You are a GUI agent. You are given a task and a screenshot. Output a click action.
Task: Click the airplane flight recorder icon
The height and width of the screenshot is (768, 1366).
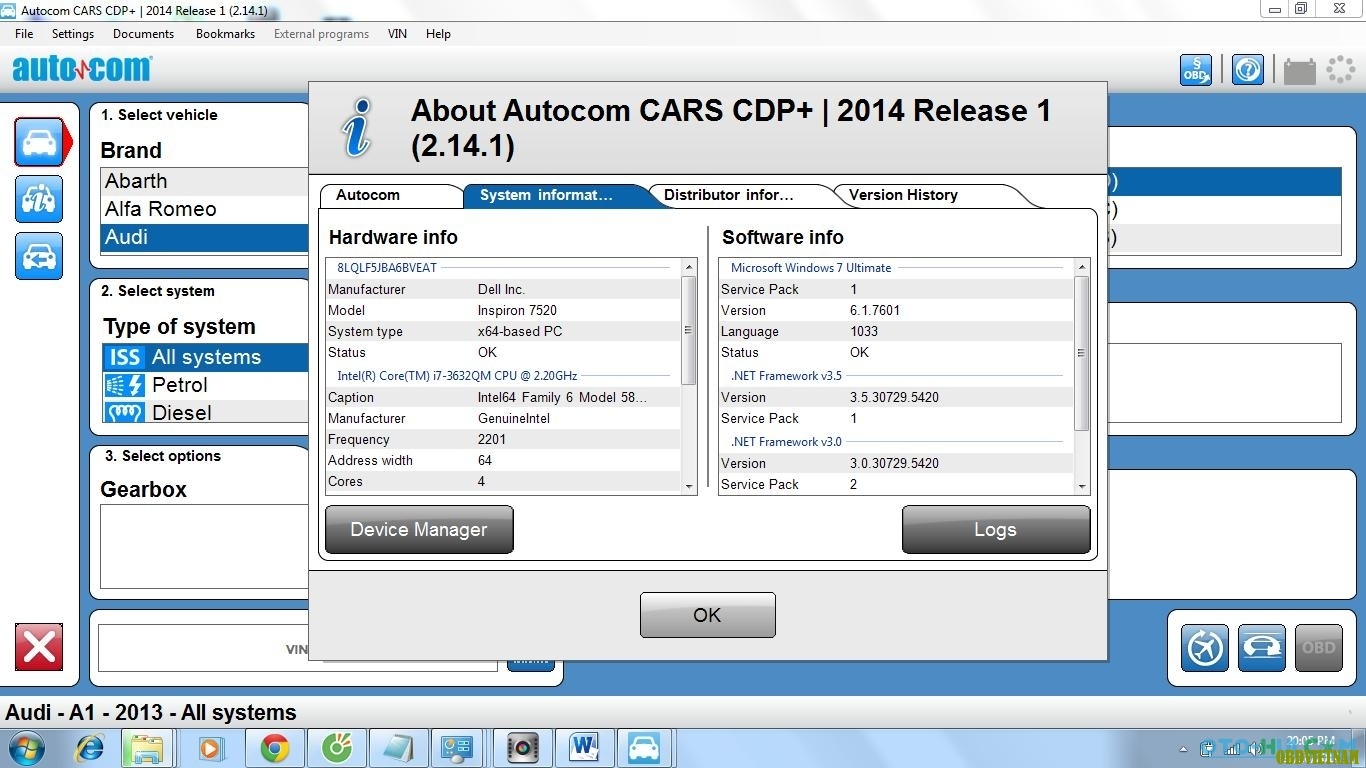[x=1205, y=648]
